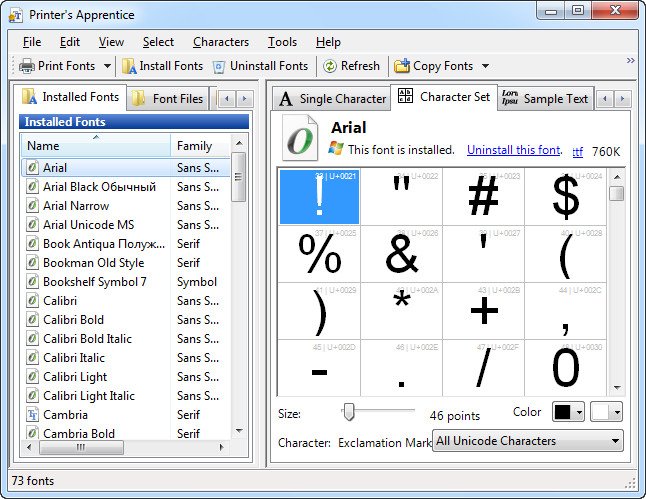Viewport: 646px width, 499px height.
Task: Sort the list by Family column header
Action: [200, 146]
